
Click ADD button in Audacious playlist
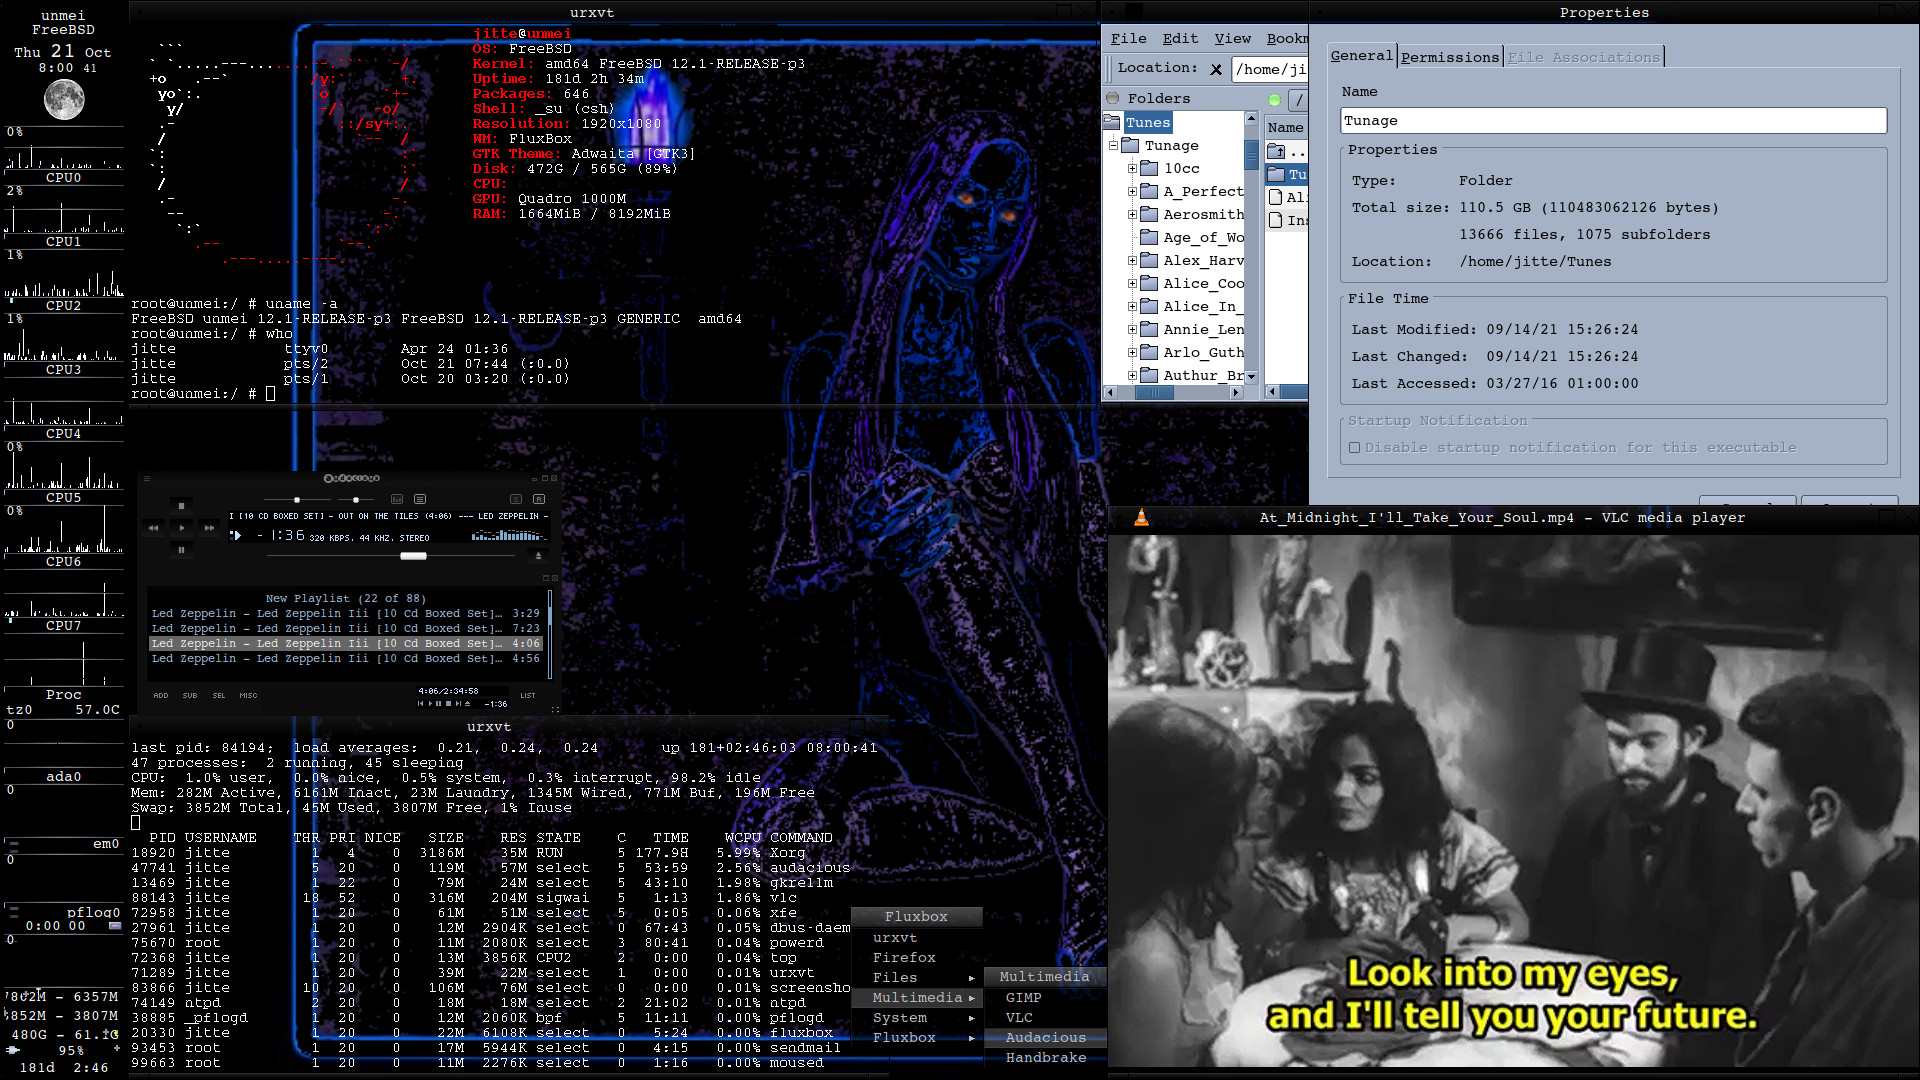[x=161, y=696]
